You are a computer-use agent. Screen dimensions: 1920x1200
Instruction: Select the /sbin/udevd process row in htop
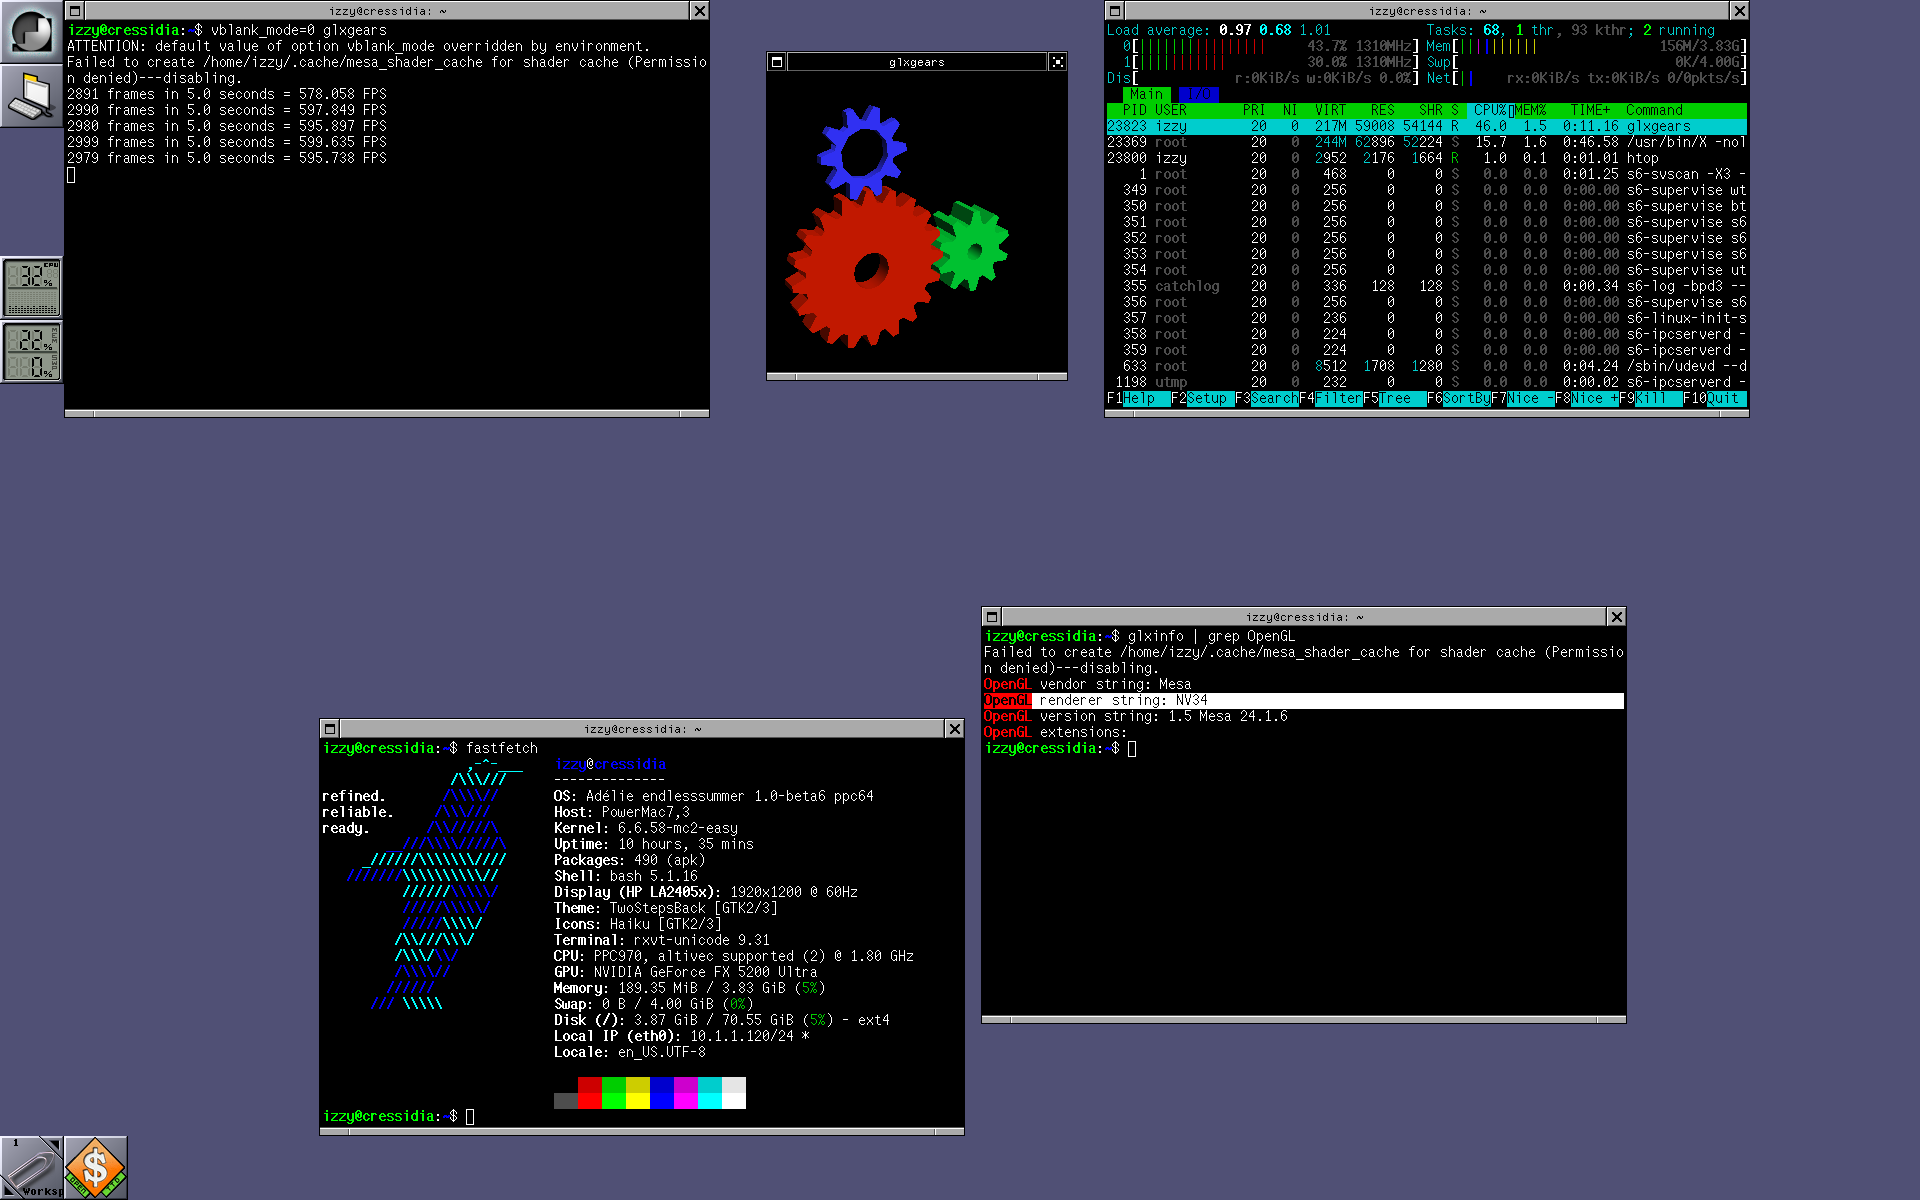[x=1426, y=366]
